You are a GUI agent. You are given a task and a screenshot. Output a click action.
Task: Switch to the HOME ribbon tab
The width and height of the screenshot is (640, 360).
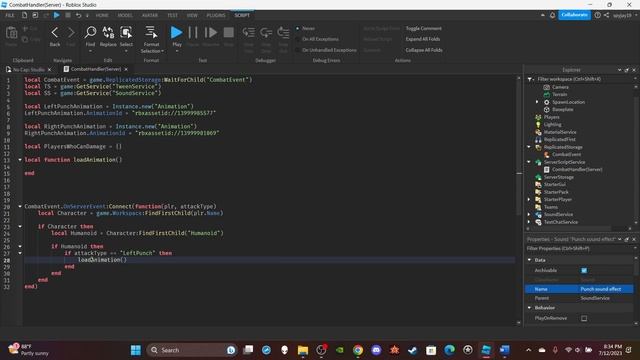point(102,15)
